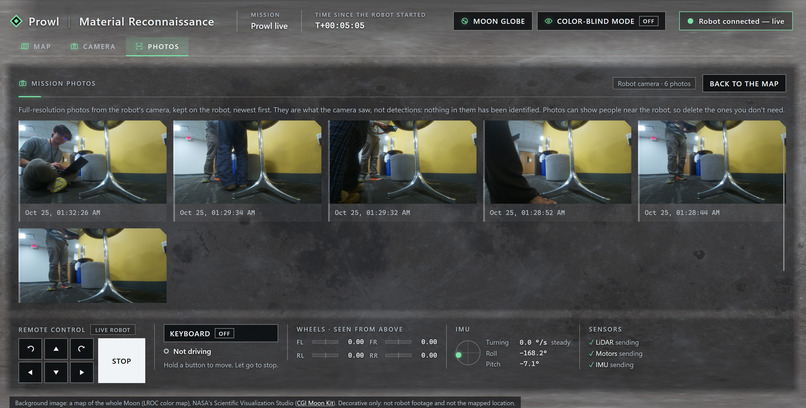806x408 pixels.
Task: Click the 'Prowl live' mission name
Action: point(269,26)
